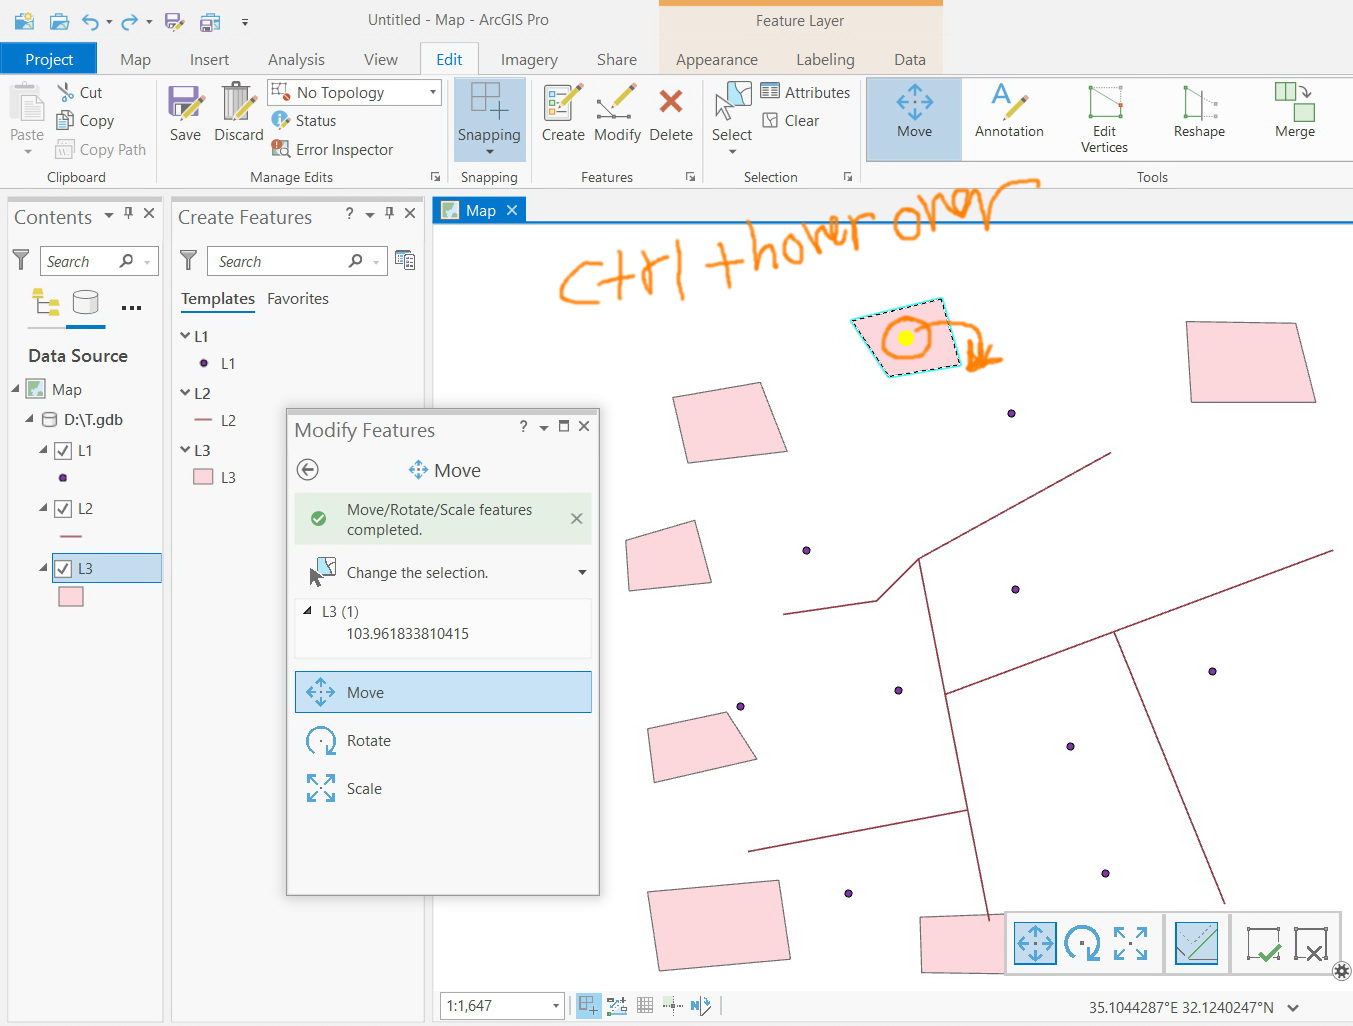Image resolution: width=1353 pixels, height=1026 pixels.
Task: Select the Reshape tool
Action: (1197, 118)
